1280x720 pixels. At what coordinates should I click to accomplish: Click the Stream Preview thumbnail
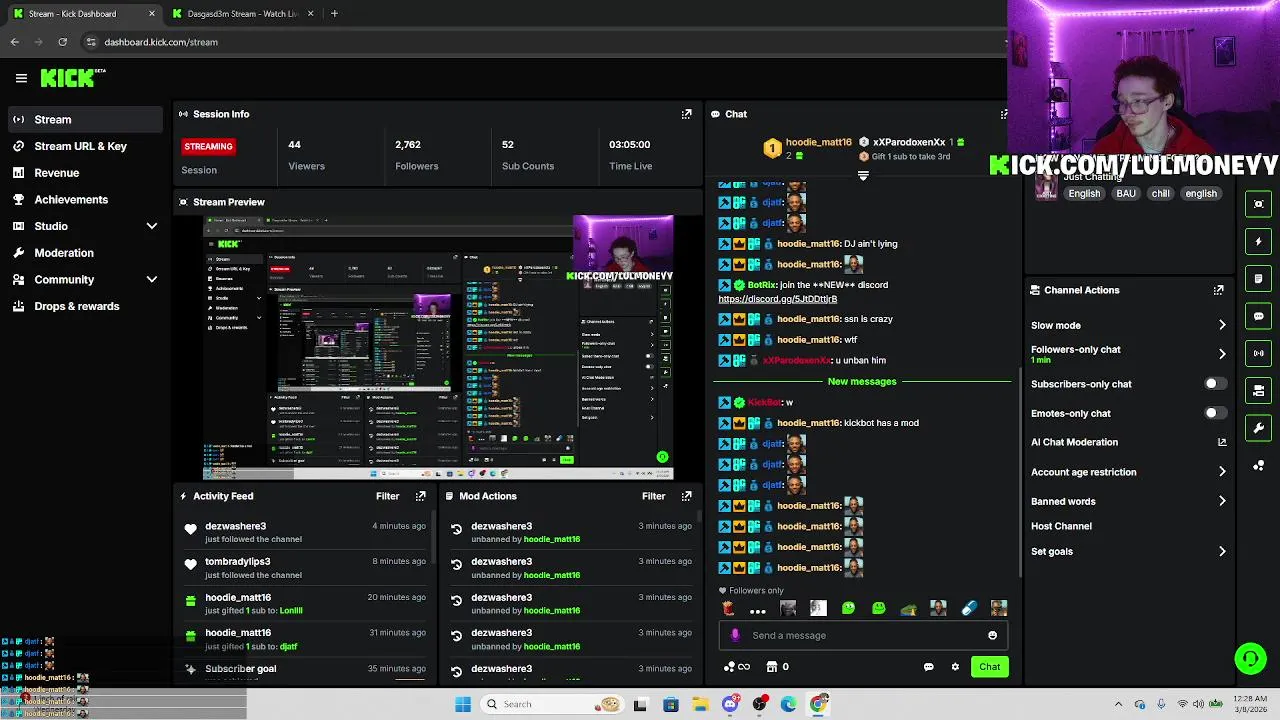(438, 347)
